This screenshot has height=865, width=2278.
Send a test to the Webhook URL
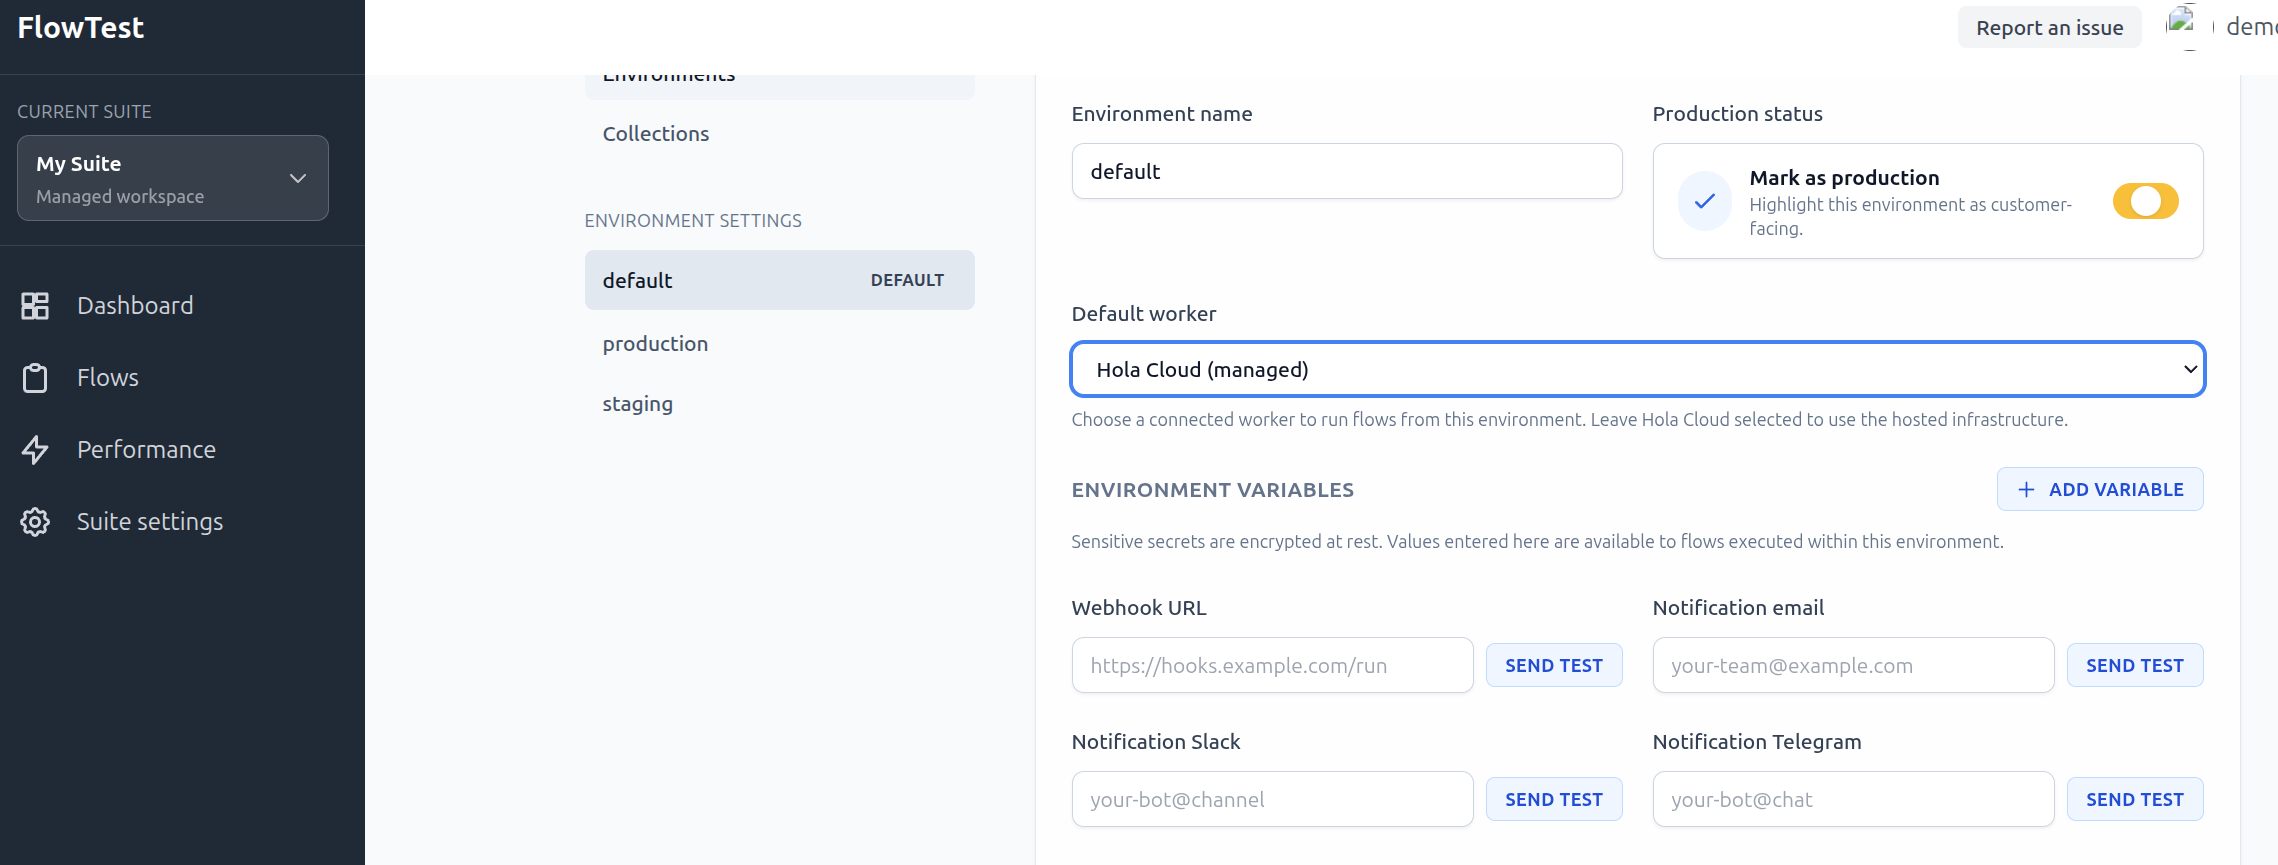[x=1553, y=665]
